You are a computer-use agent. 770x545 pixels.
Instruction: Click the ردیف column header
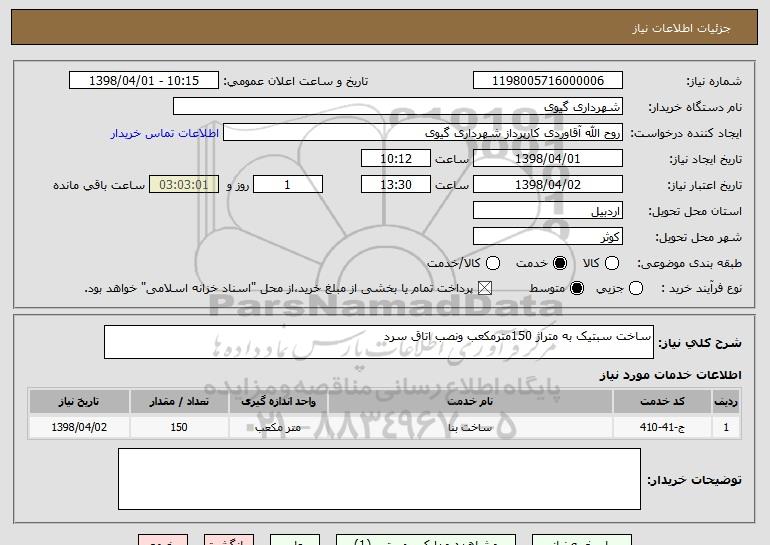[726, 402]
